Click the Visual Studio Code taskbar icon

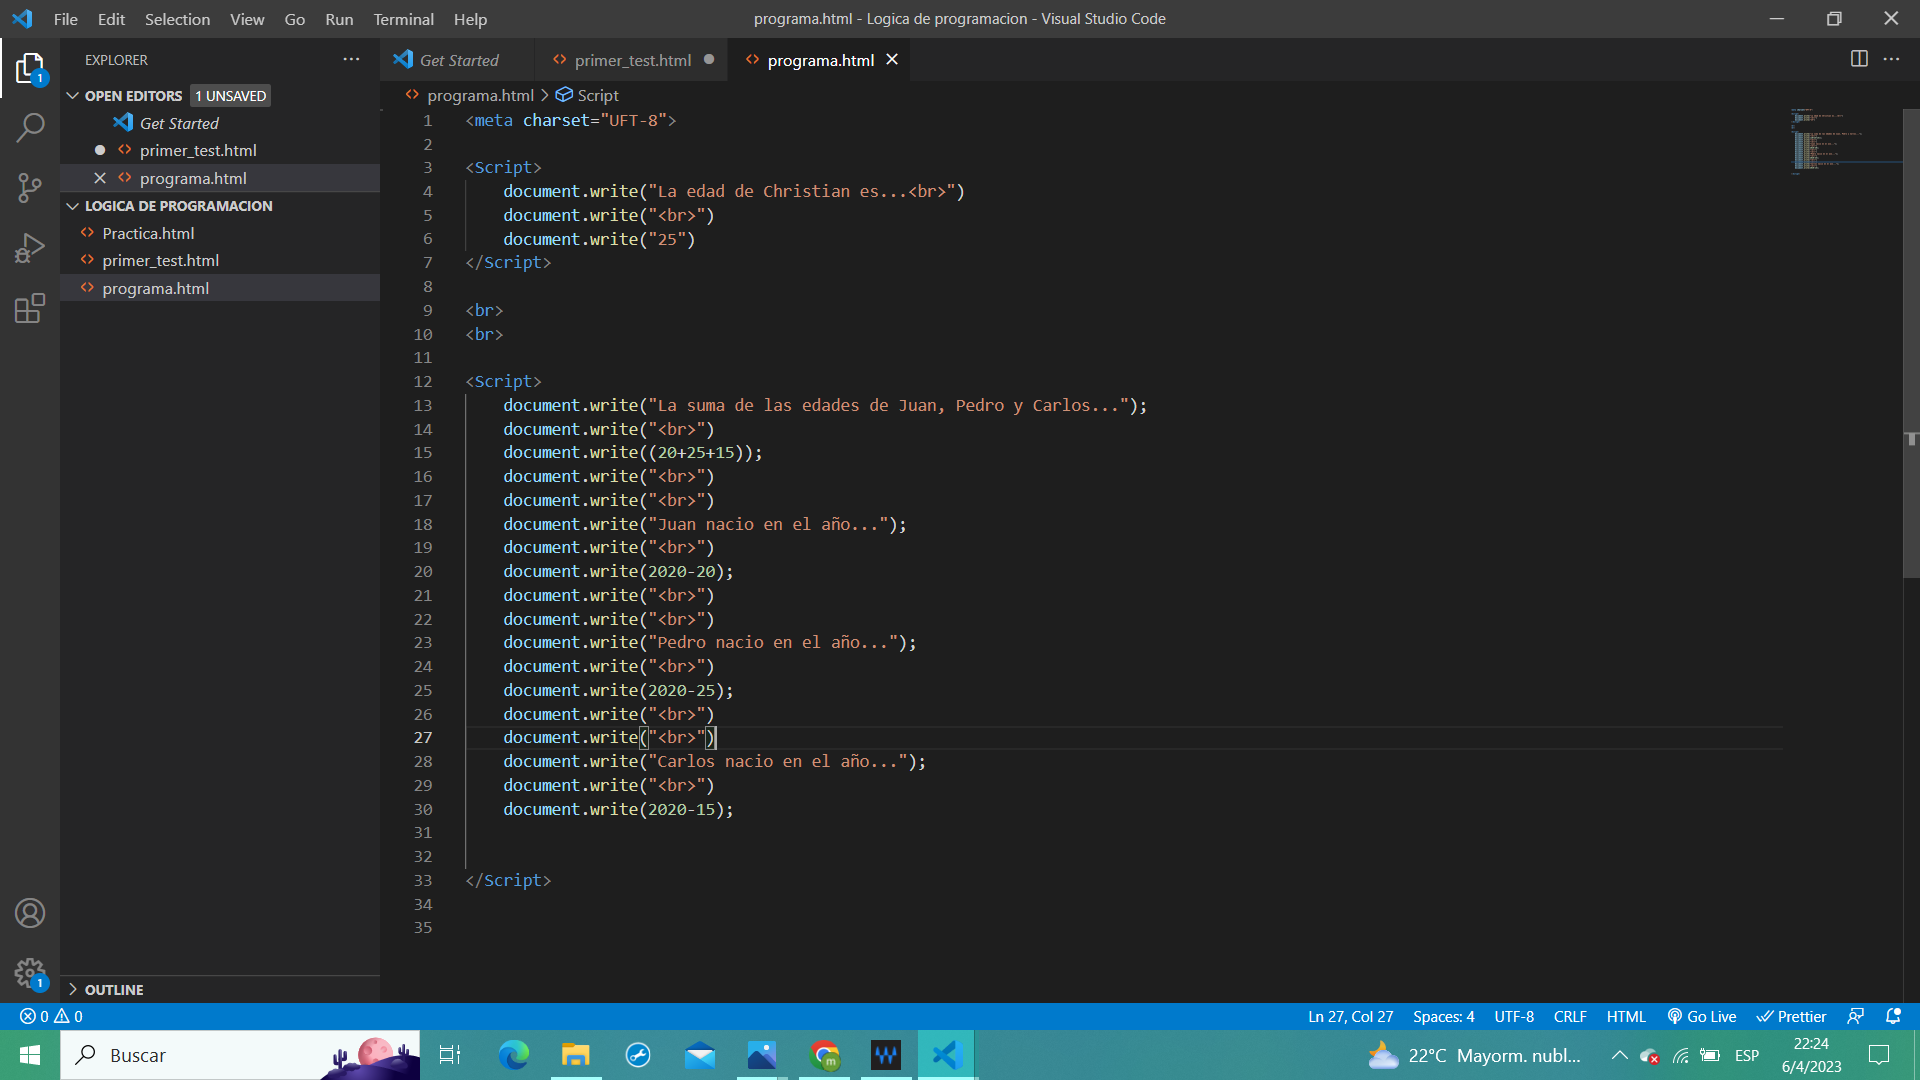[x=946, y=1055]
